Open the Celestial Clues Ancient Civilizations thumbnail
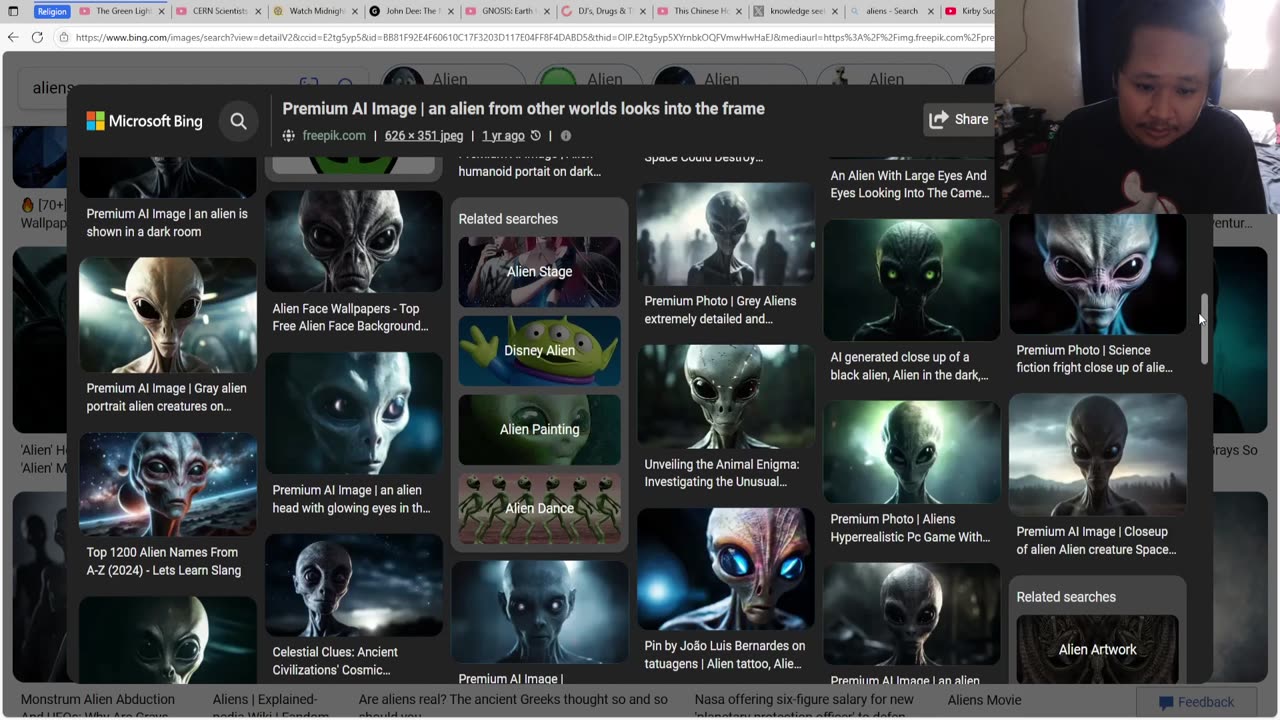The image size is (1280, 720). (x=354, y=586)
